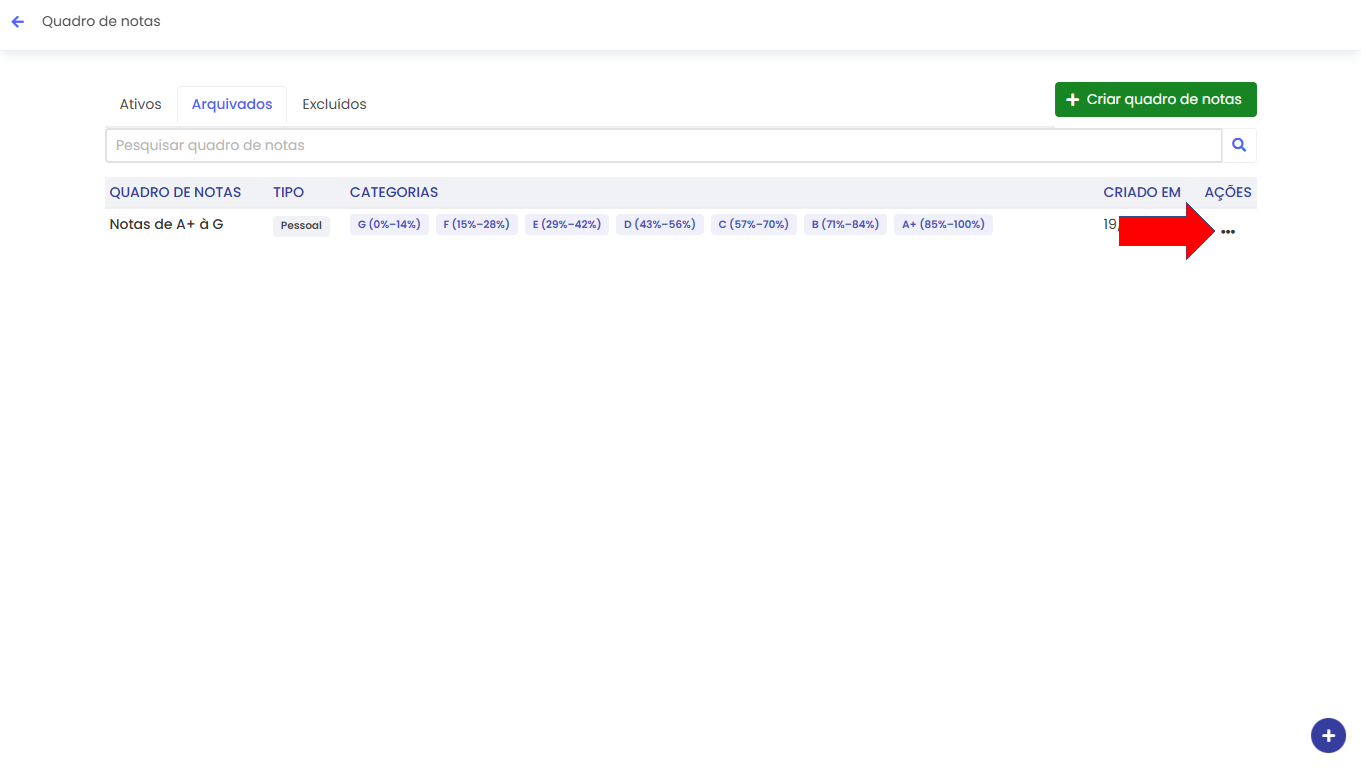
Task: Click the F (15%-28%) category tag
Action: click(476, 224)
